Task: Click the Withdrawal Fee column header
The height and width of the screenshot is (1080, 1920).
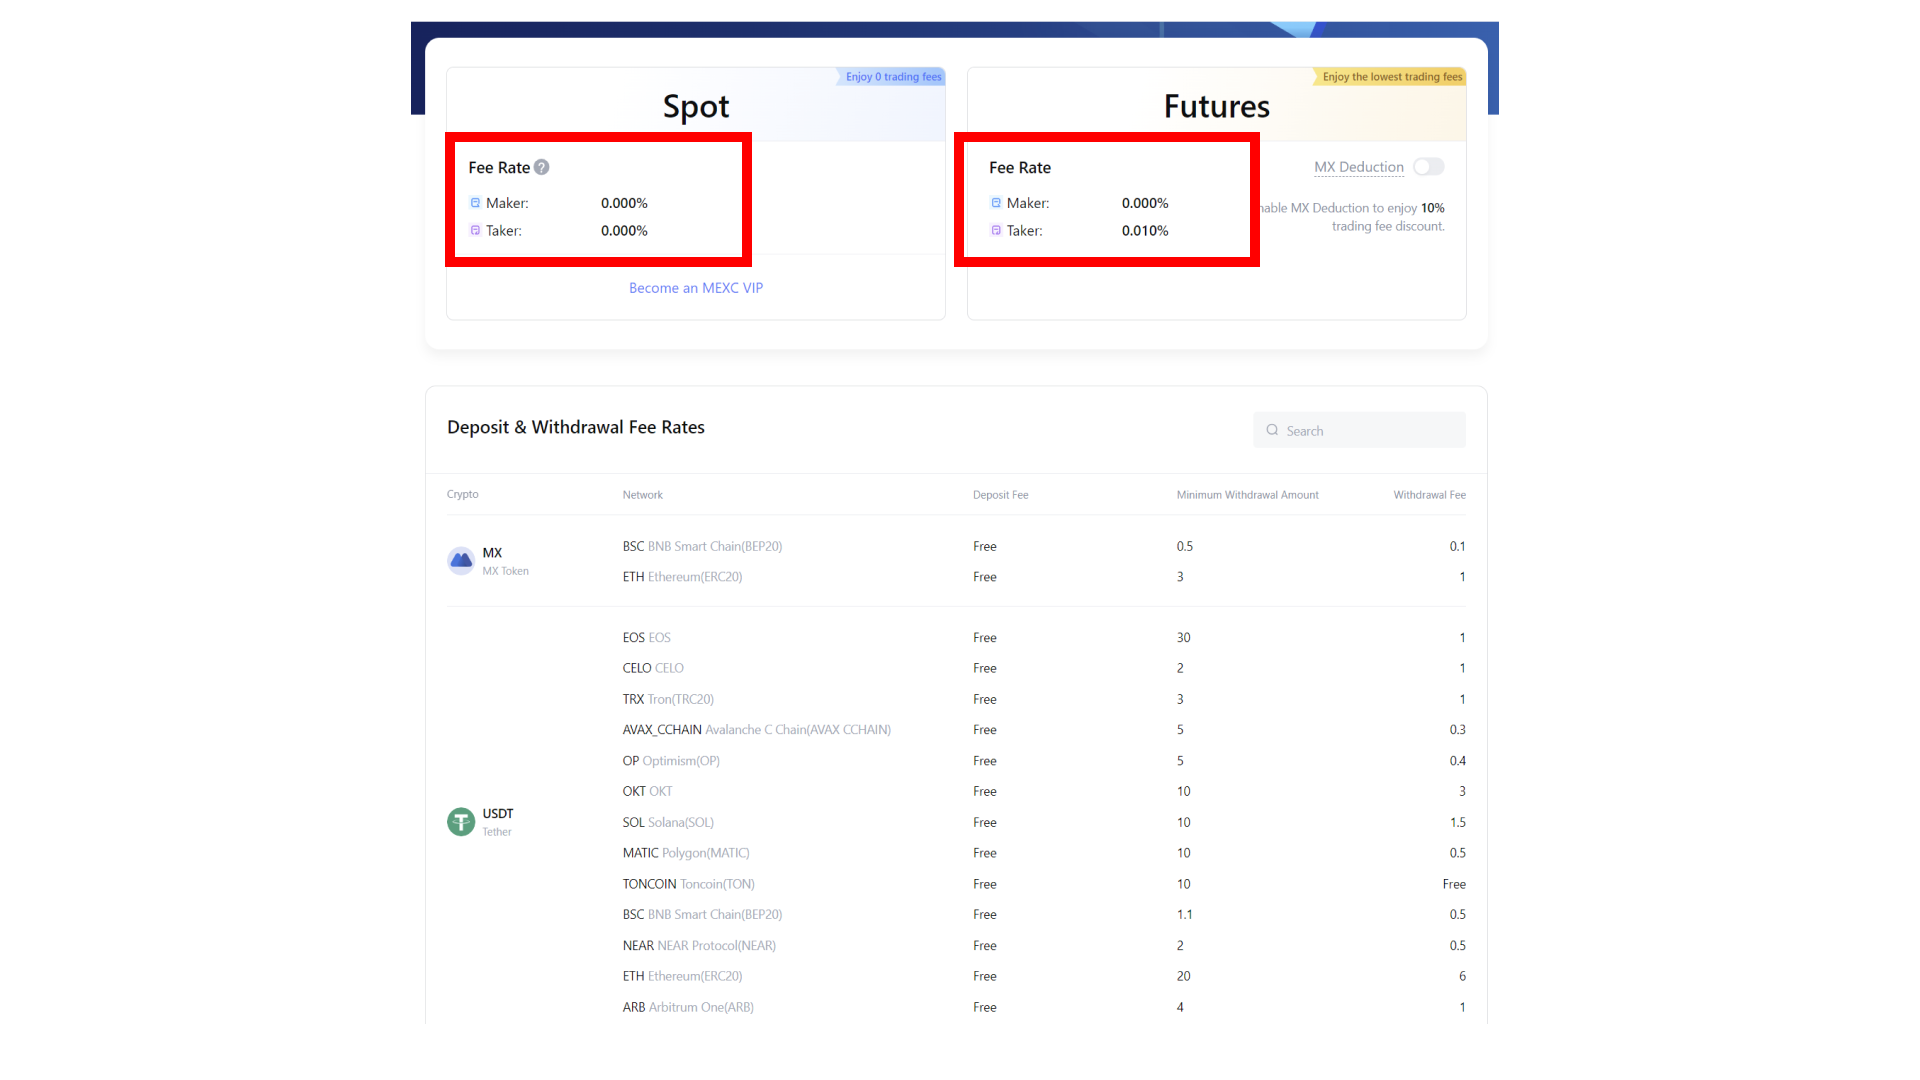Action: 1429,495
